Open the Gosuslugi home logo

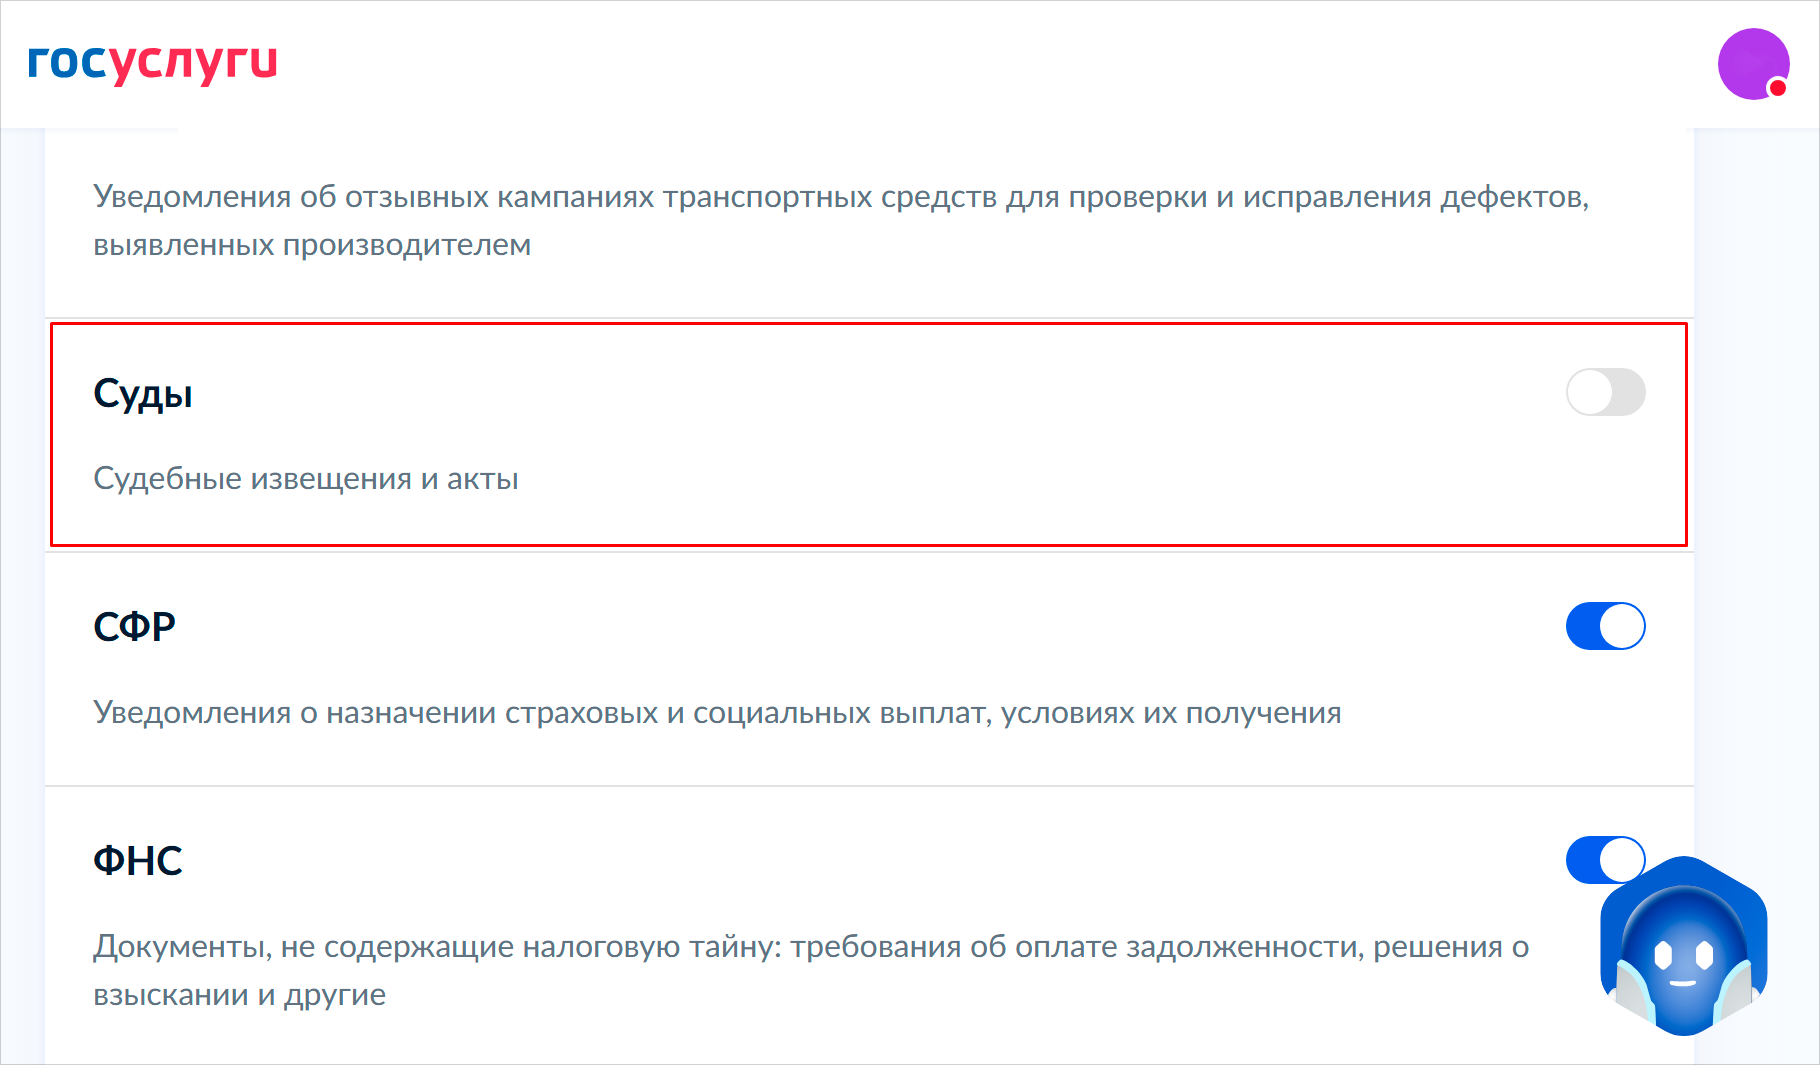click(152, 63)
